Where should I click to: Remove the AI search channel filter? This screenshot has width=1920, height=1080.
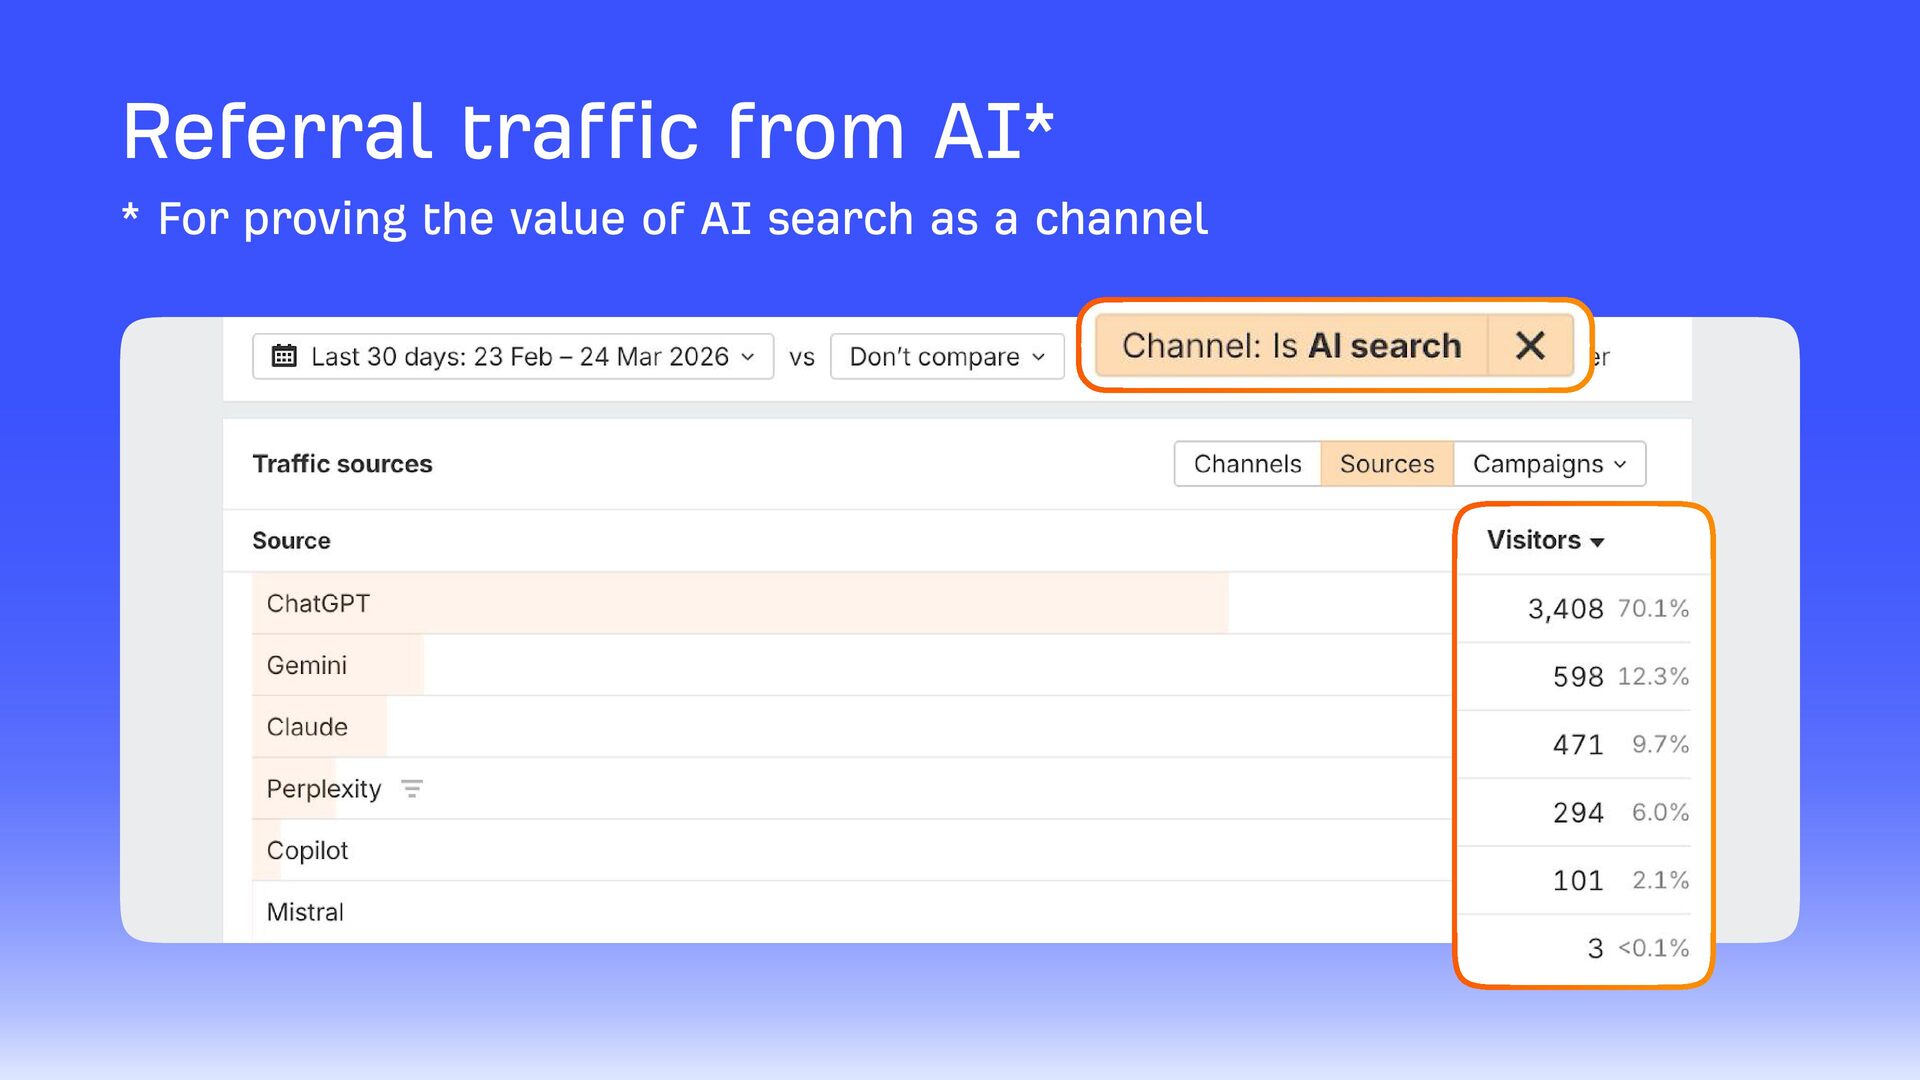[1530, 346]
